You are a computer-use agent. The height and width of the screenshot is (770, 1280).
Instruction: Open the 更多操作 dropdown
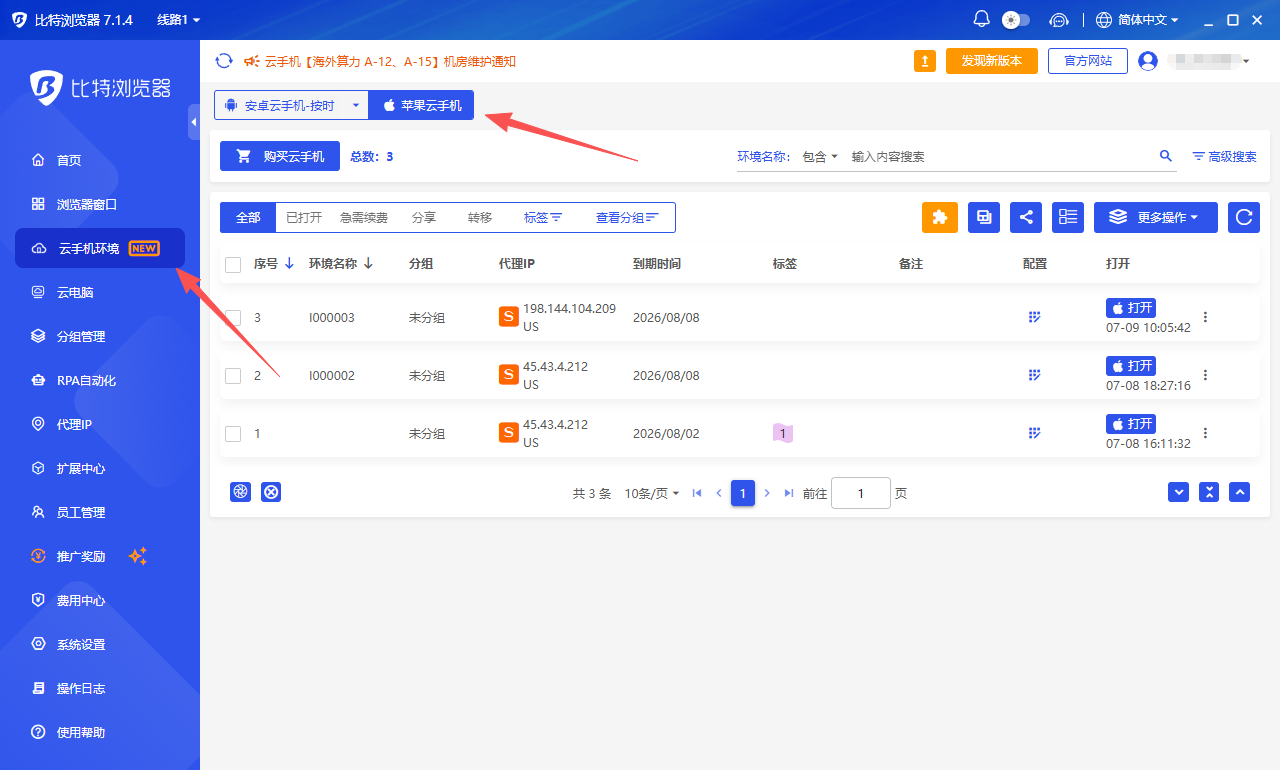[x=1156, y=217]
